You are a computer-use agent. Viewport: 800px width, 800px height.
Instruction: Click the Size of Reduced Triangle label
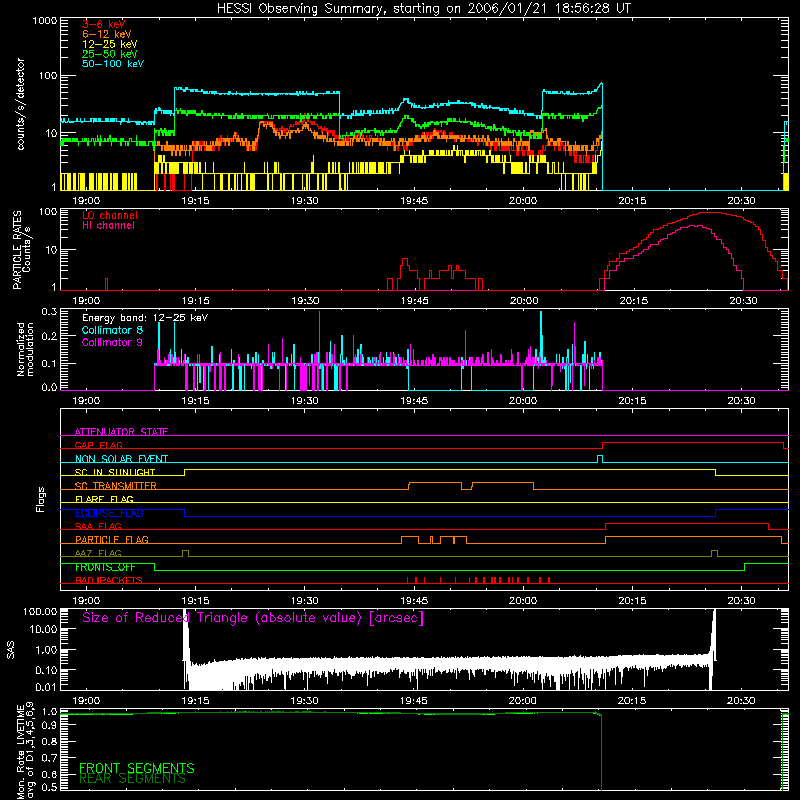tap(253, 618)
